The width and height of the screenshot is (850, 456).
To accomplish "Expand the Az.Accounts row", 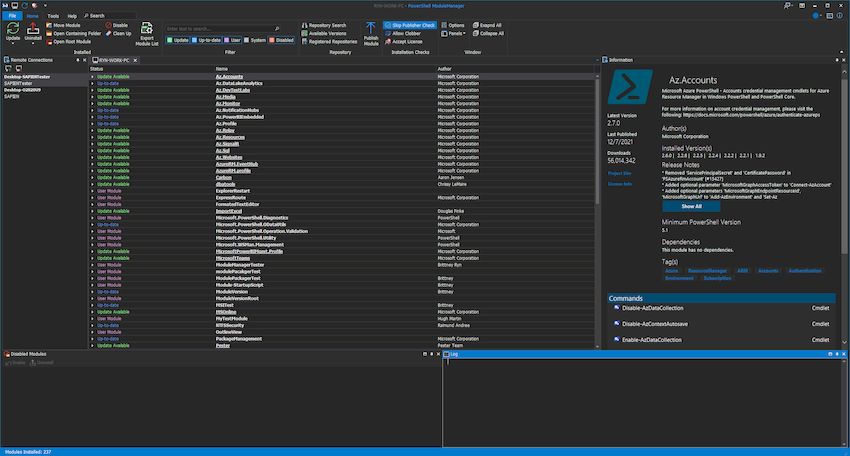I will coord(93,76).
